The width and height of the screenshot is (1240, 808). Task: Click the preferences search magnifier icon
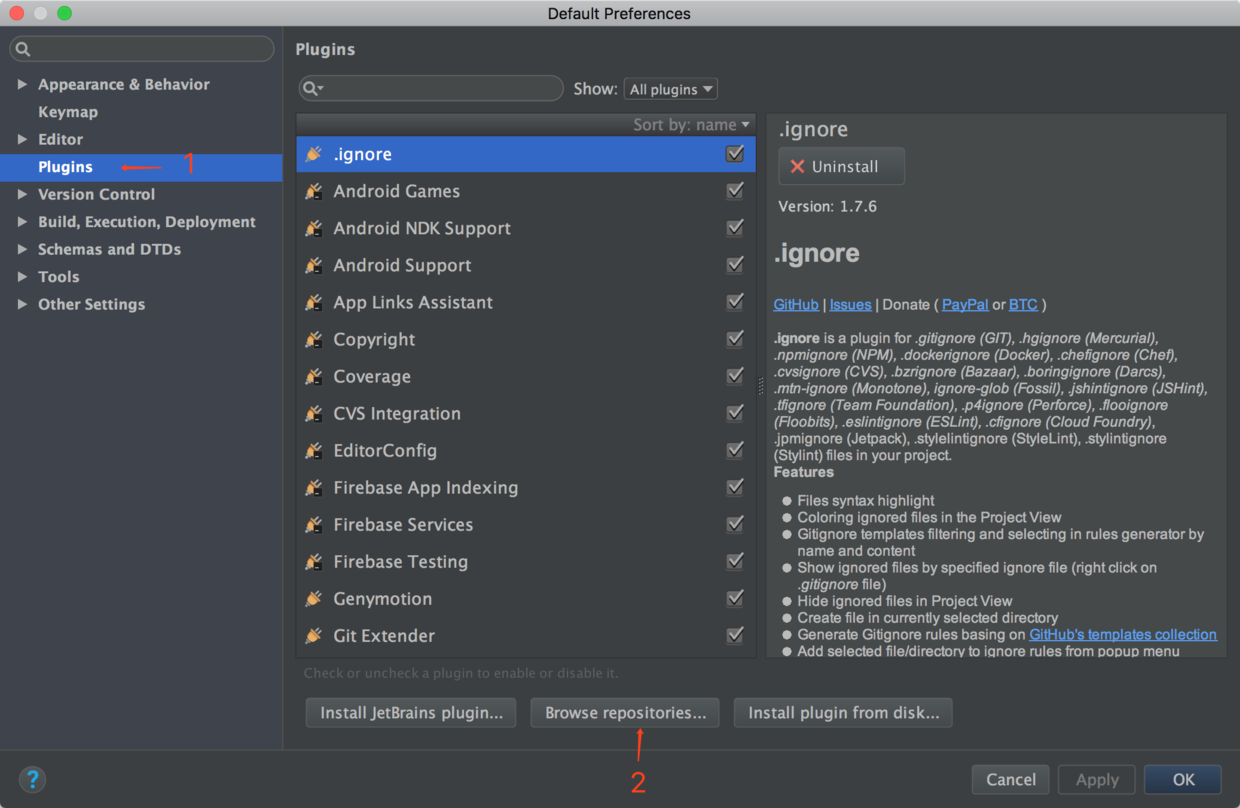(x=23, y=49)
